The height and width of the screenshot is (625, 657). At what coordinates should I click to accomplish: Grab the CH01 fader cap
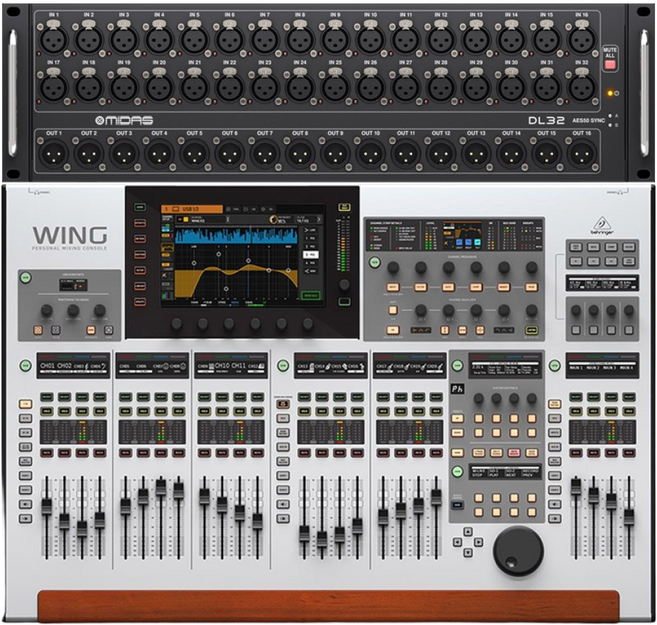click(x=47, y=506)
